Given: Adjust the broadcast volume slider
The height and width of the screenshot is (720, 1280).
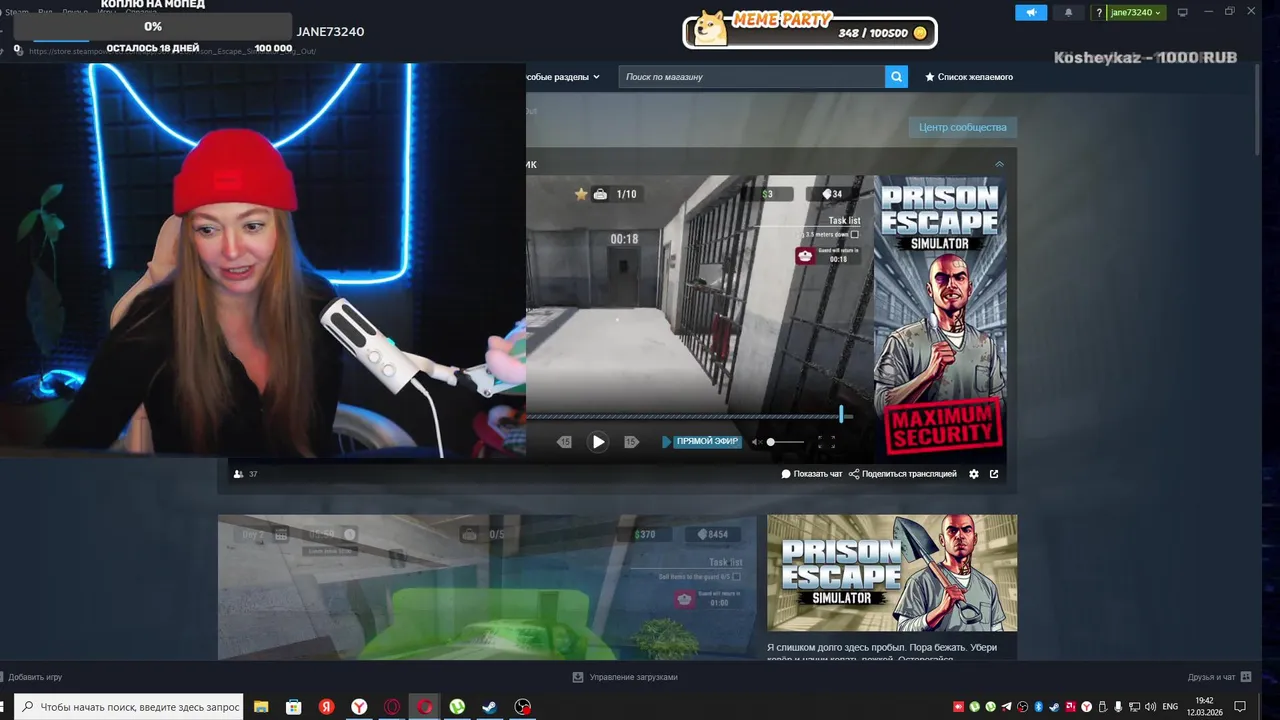Looking at the screenshot, I should (x=785, y=441).
